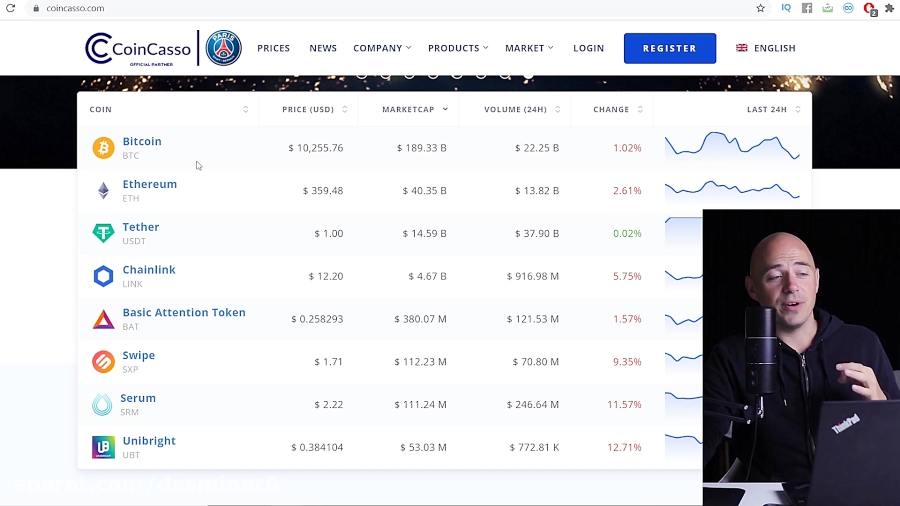Screen dimensions: 900x506
Task: Open the Prices page
Action: pyautogui.click(x=273, y=48)
